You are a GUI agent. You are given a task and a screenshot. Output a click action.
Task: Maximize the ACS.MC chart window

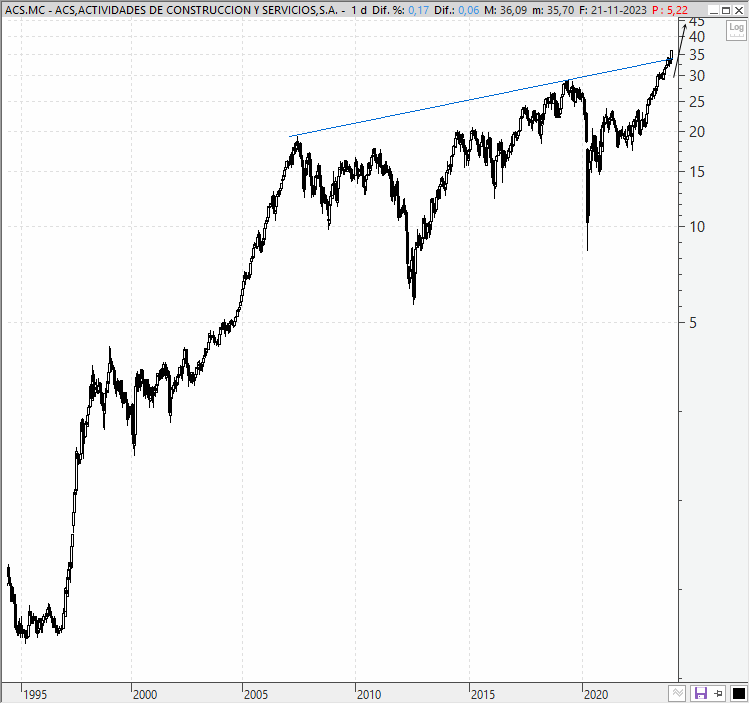(x=726, y=10)
